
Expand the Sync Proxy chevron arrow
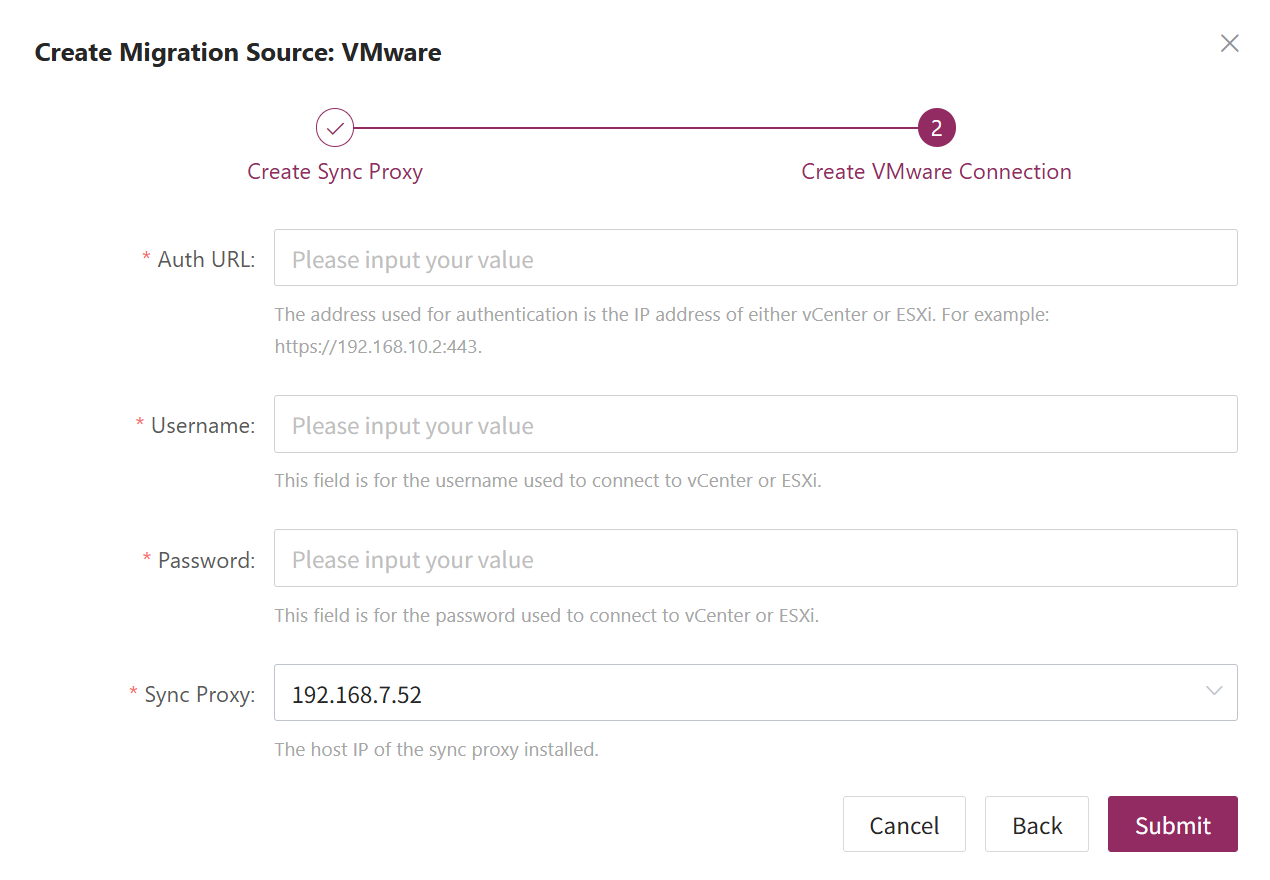coord(1215,692)
